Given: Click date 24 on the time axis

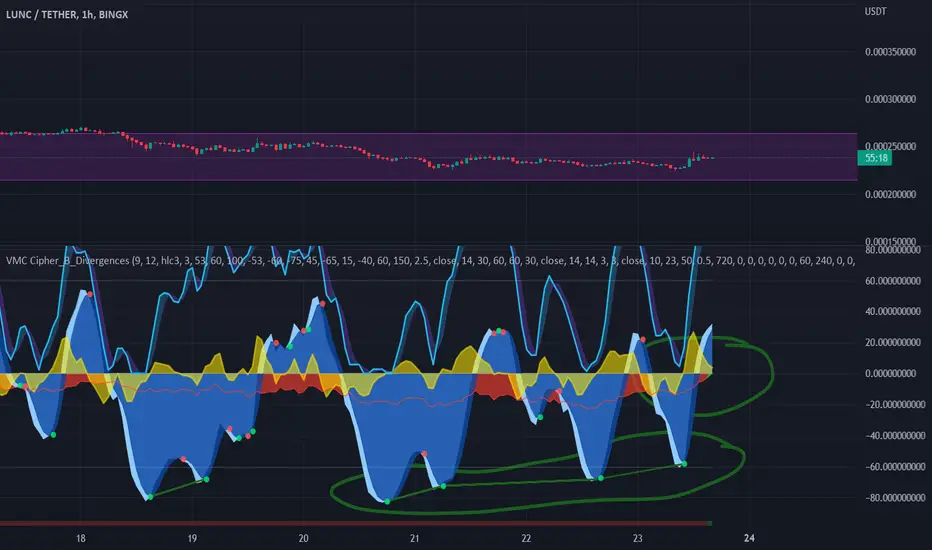Looking at the screenshot, I should point(749,539).
